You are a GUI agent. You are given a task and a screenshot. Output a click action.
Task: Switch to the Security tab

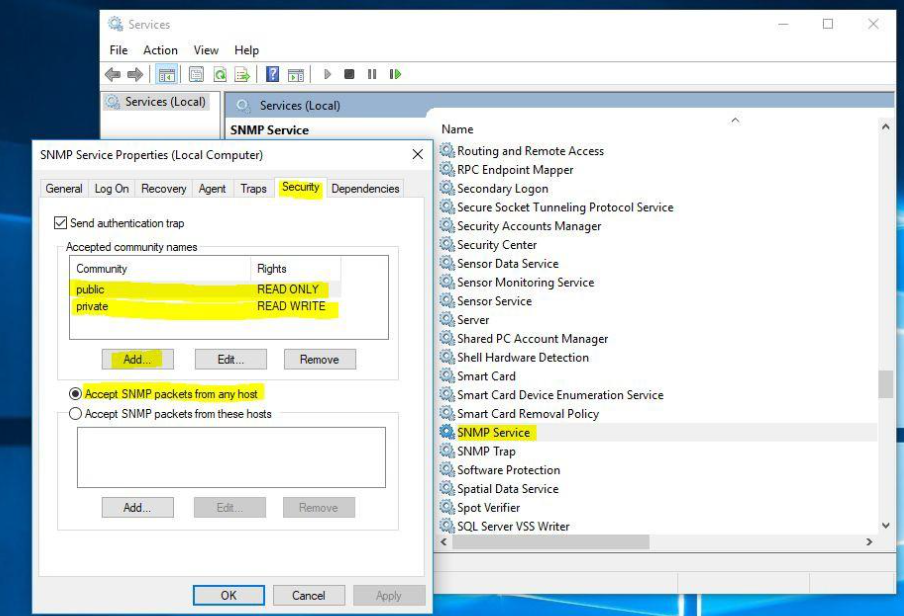point(300,187)
